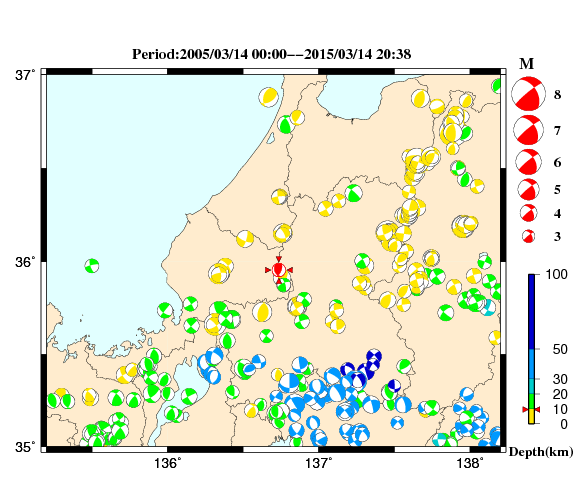Select the red highlighted earthquake marker
Screen dimensions: 580x500
pyautogui.click(x=279, y=270)
